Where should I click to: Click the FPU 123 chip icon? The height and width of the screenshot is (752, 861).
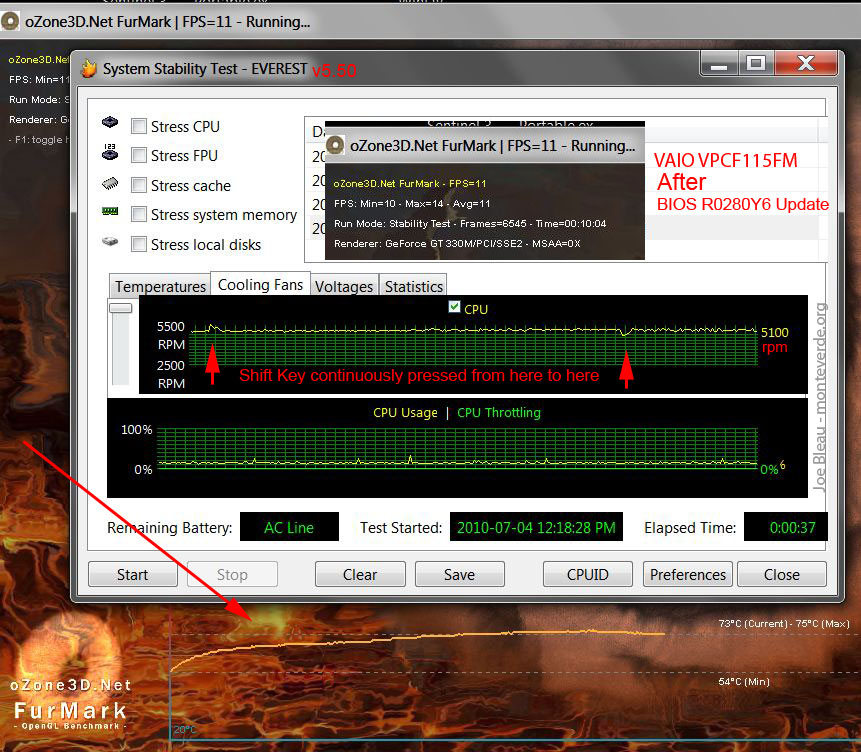[x=110, y=152]
